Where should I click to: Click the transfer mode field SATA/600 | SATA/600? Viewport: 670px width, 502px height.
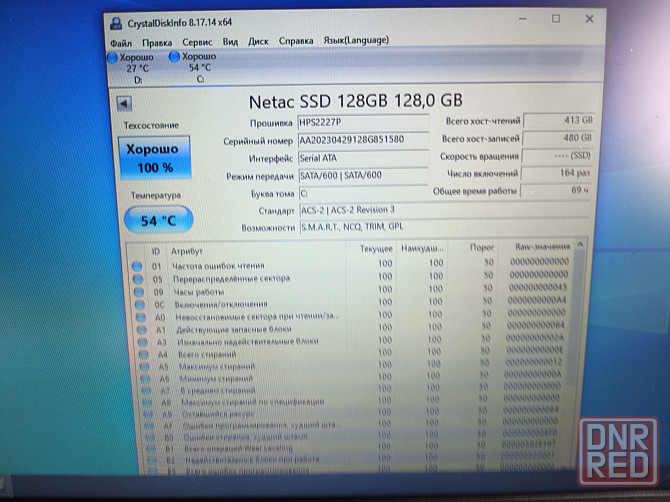363,175
